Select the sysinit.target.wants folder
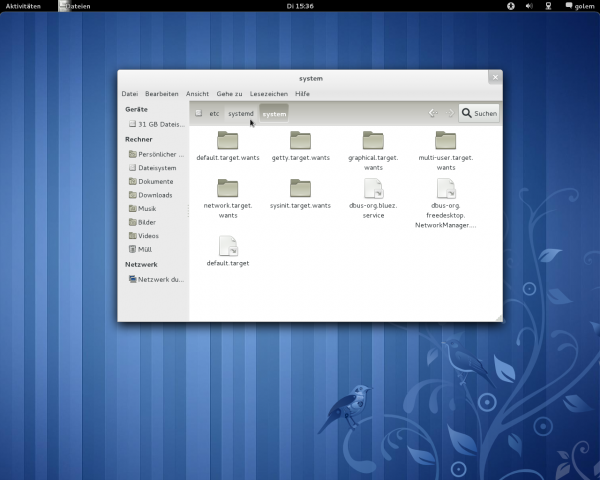Viewport: 600px width, 480px height. pos(300,188)
